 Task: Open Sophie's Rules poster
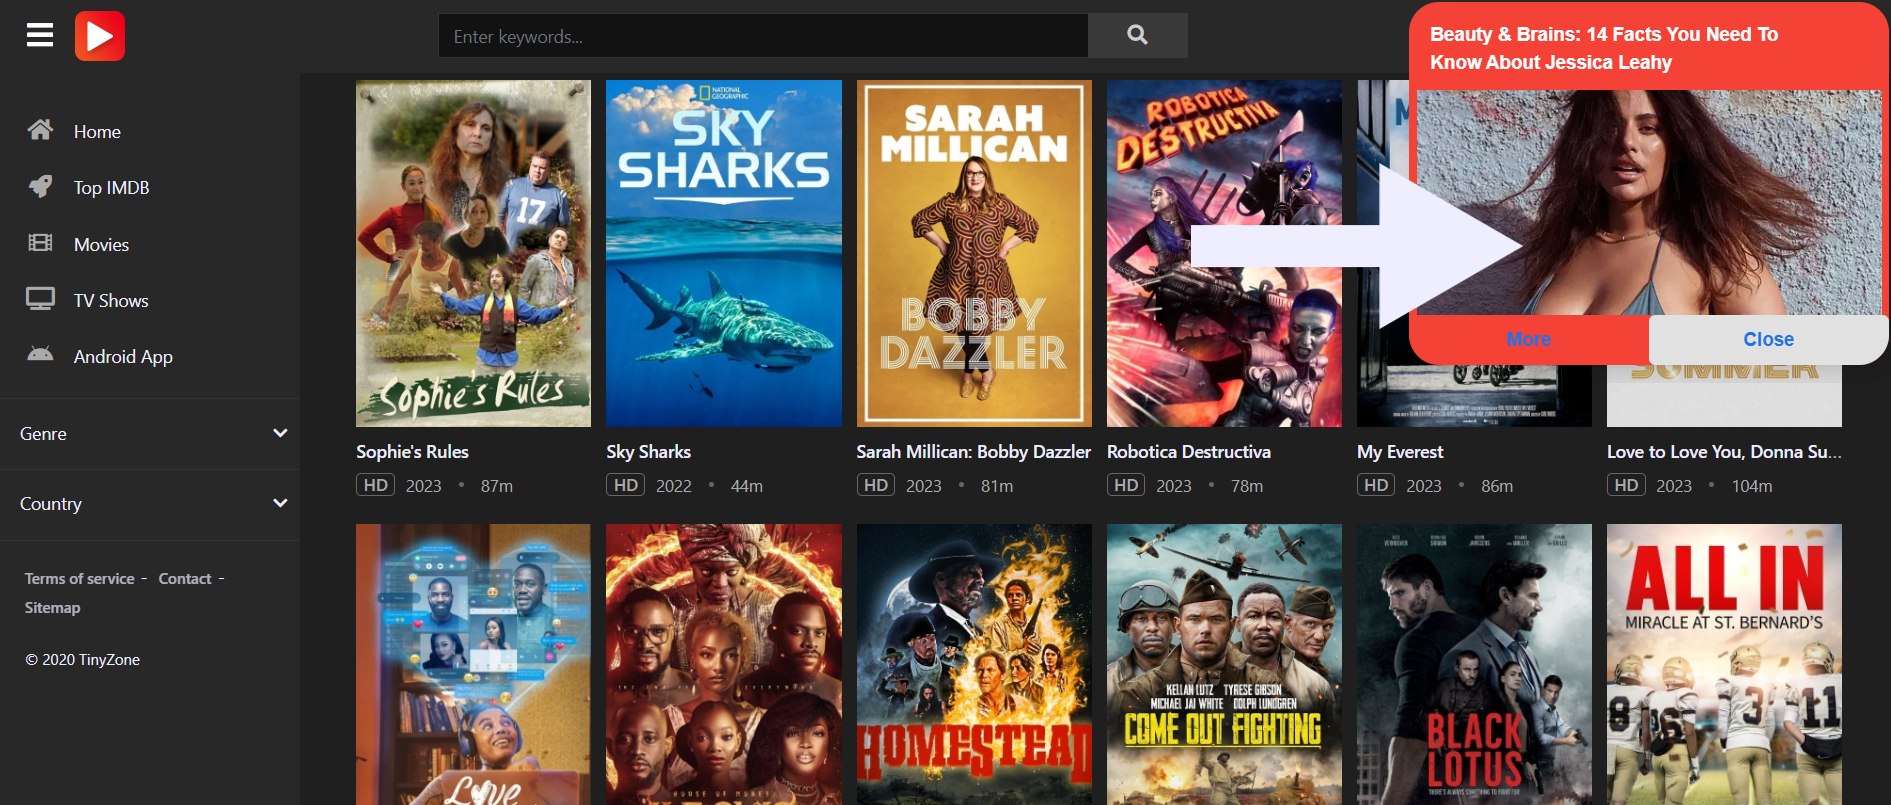pos(473,253)
